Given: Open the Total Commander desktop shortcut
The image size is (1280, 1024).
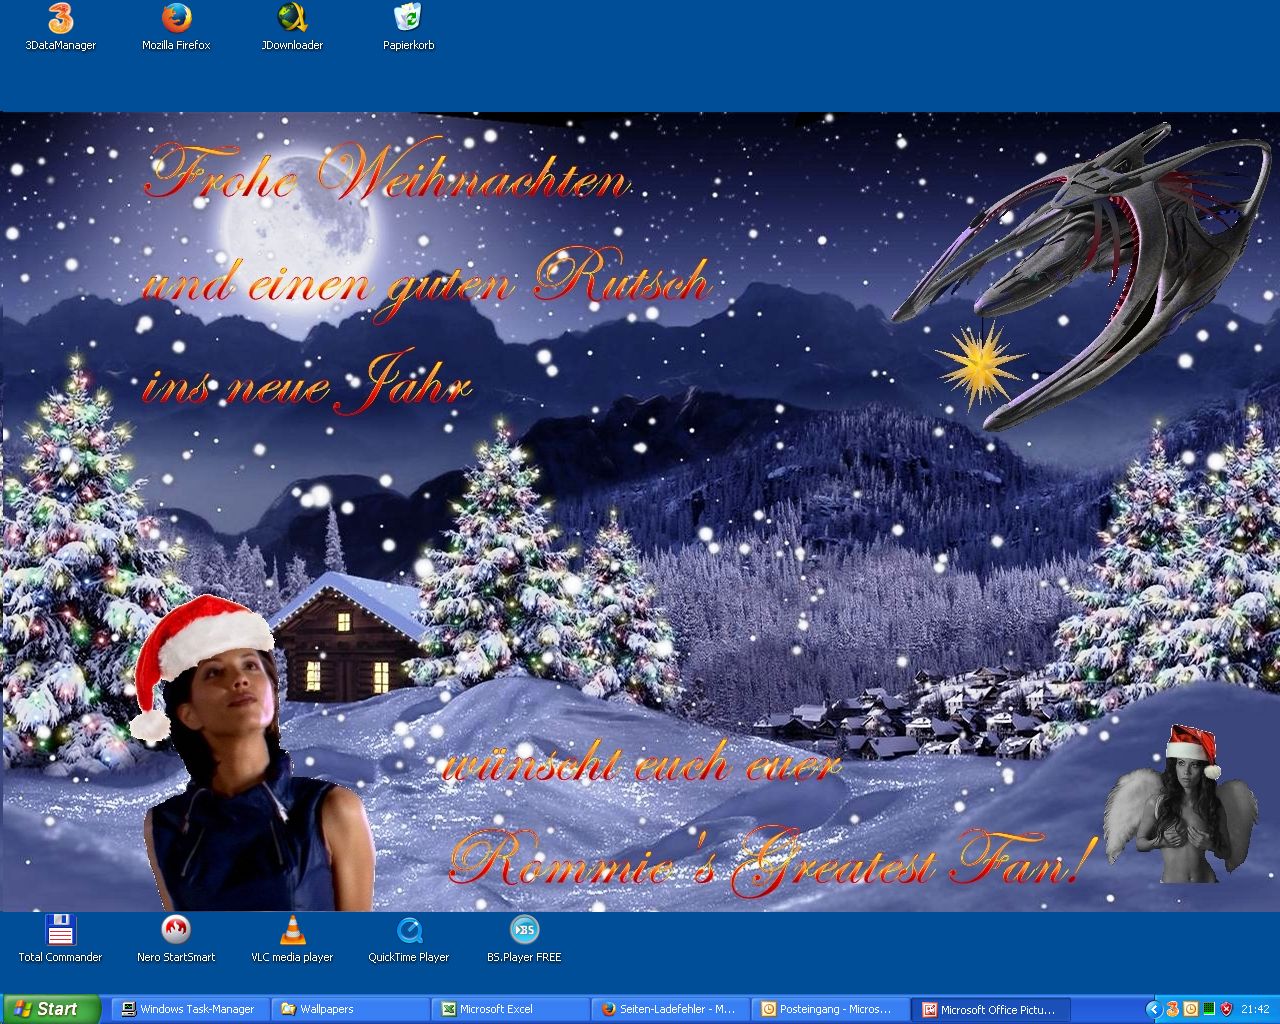Looking at the screenshot, I should click(x=60, y=932).
